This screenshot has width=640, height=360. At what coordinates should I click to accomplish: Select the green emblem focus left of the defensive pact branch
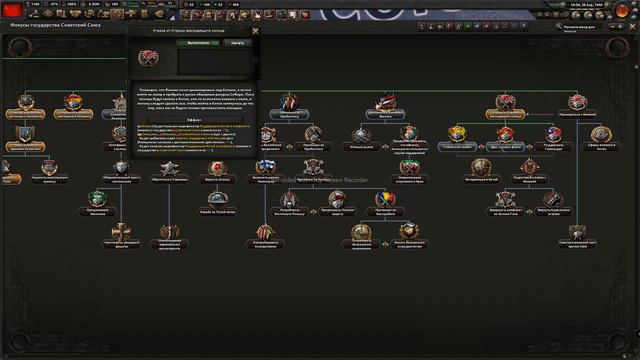97,204
